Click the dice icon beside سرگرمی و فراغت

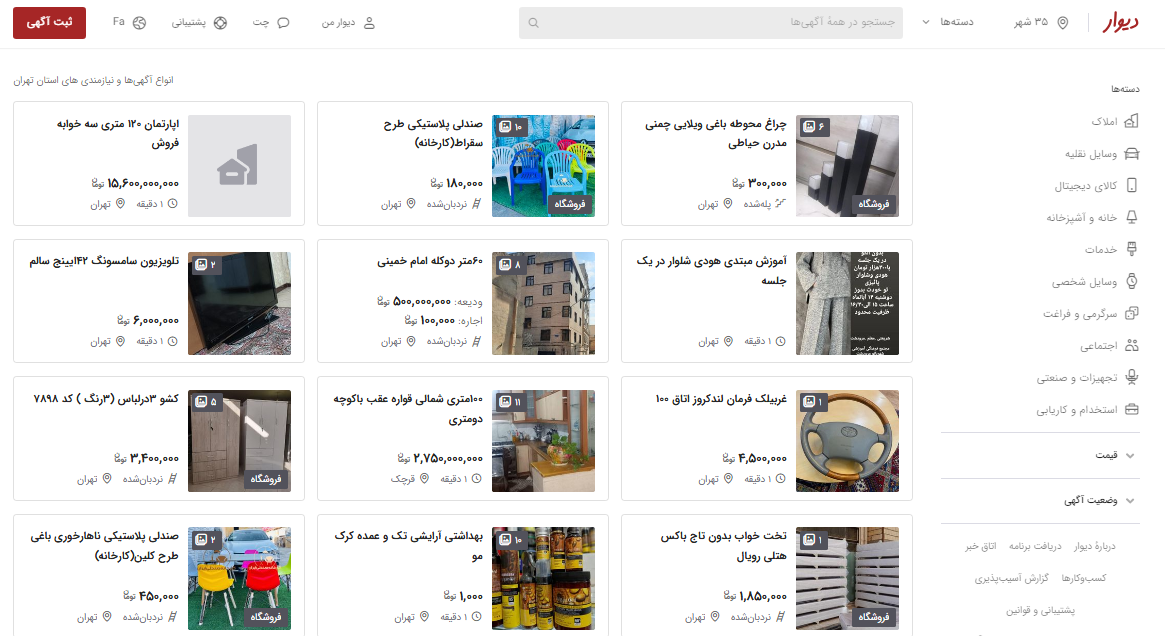(1132, 314)
